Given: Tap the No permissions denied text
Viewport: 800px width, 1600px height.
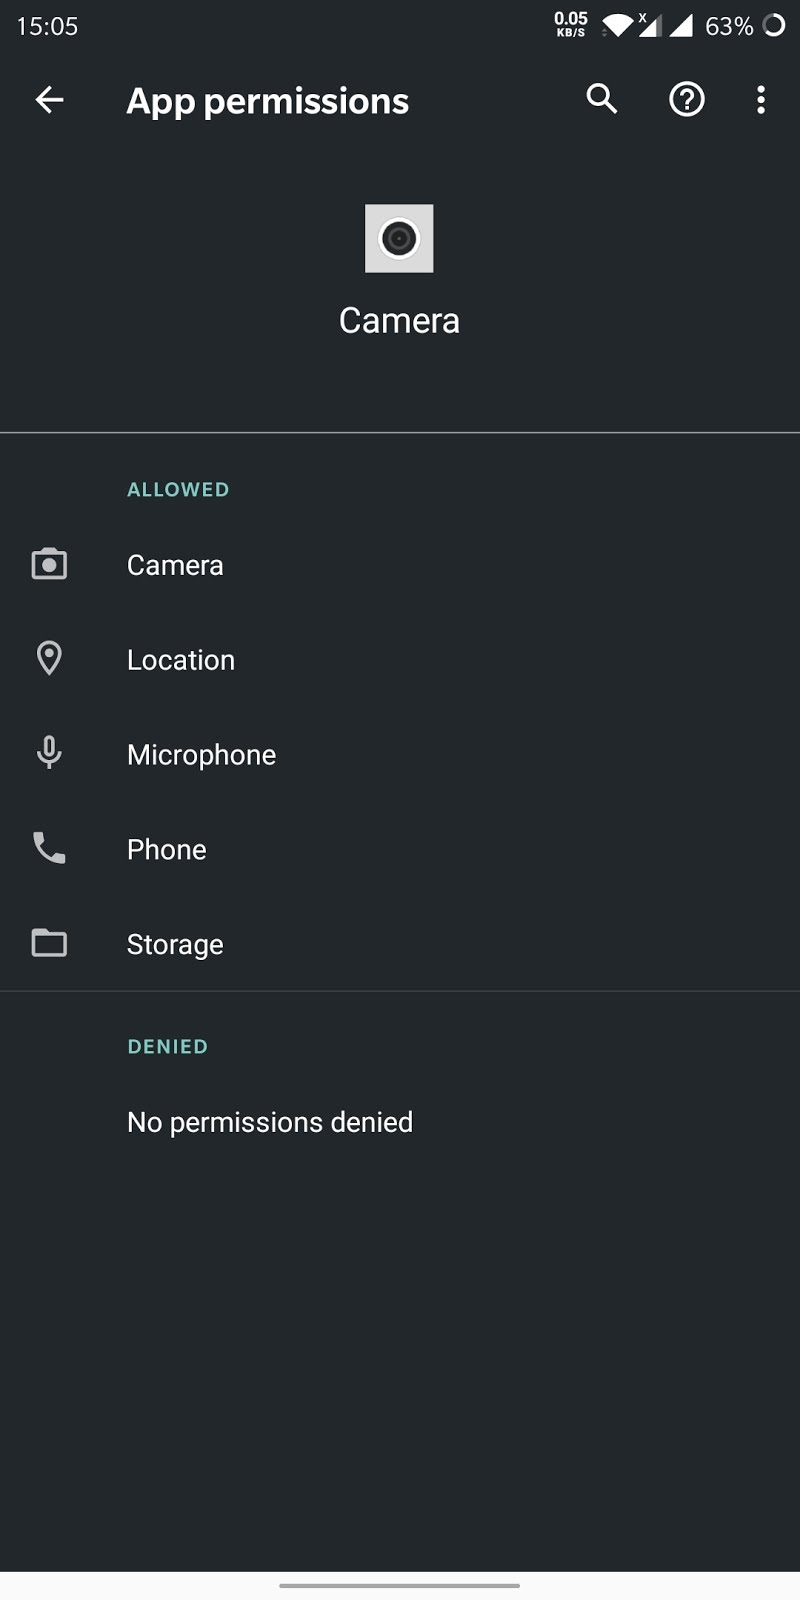Looking at the screenshot, I should [269, 1121].
